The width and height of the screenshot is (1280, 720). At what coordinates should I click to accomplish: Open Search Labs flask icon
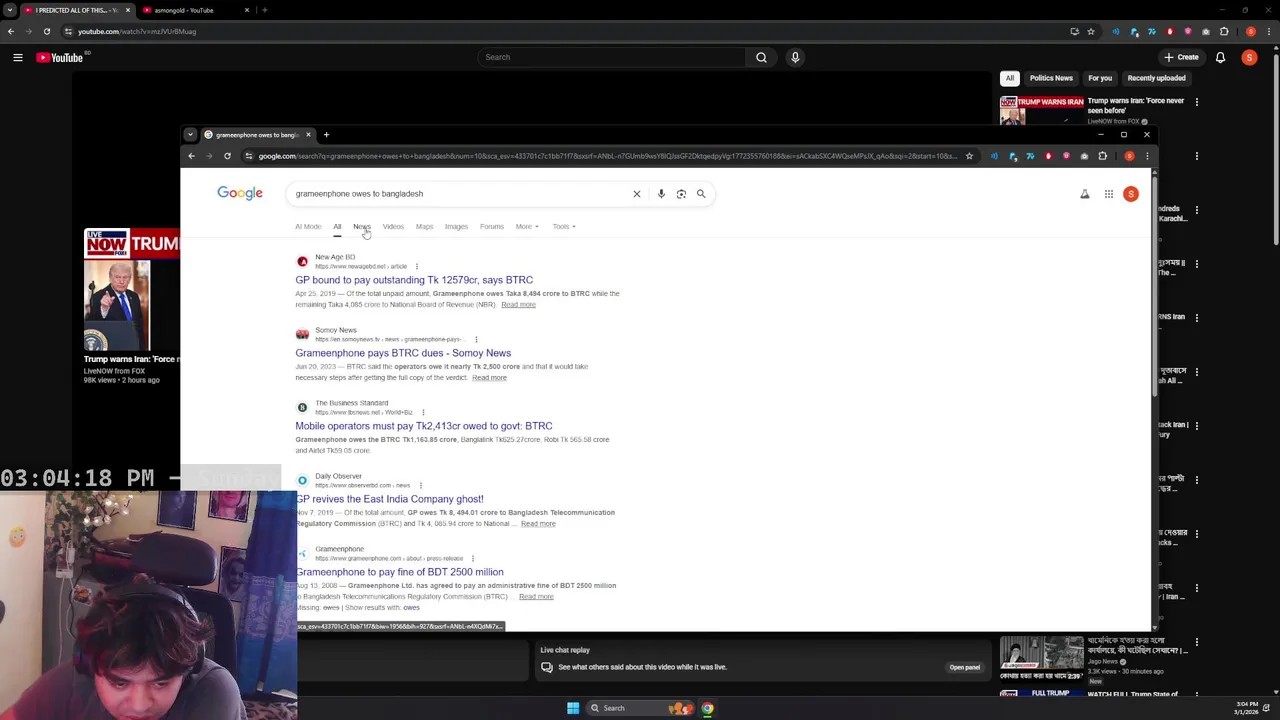(x=1085, y=194)
